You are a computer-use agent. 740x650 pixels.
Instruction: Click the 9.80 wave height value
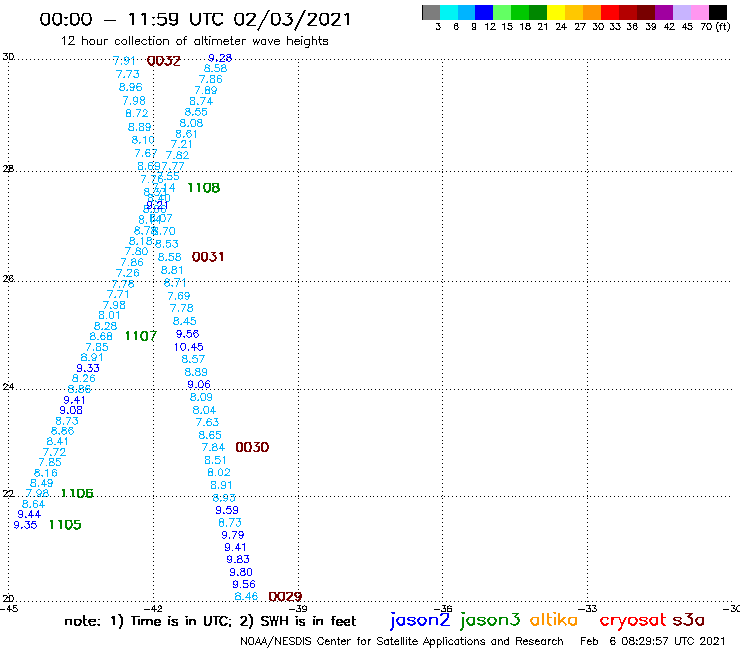tap(241, 572)
